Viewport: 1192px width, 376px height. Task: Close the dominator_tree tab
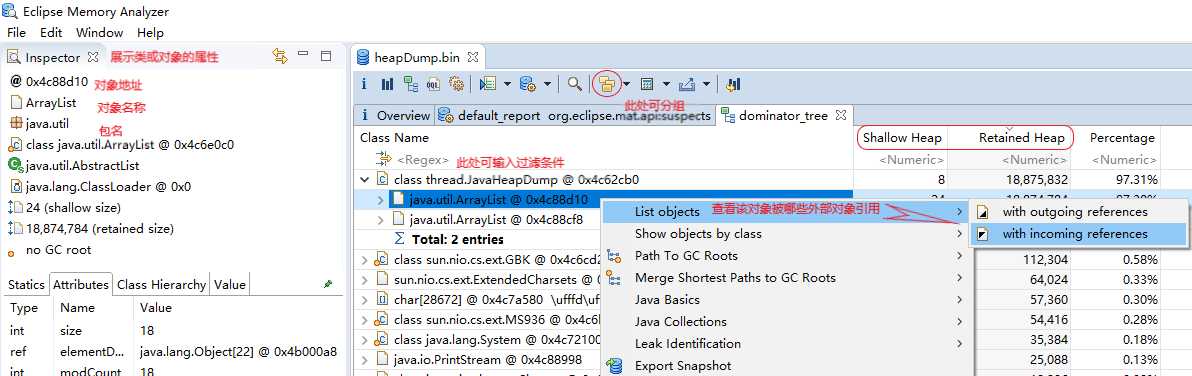click(841, 115)
